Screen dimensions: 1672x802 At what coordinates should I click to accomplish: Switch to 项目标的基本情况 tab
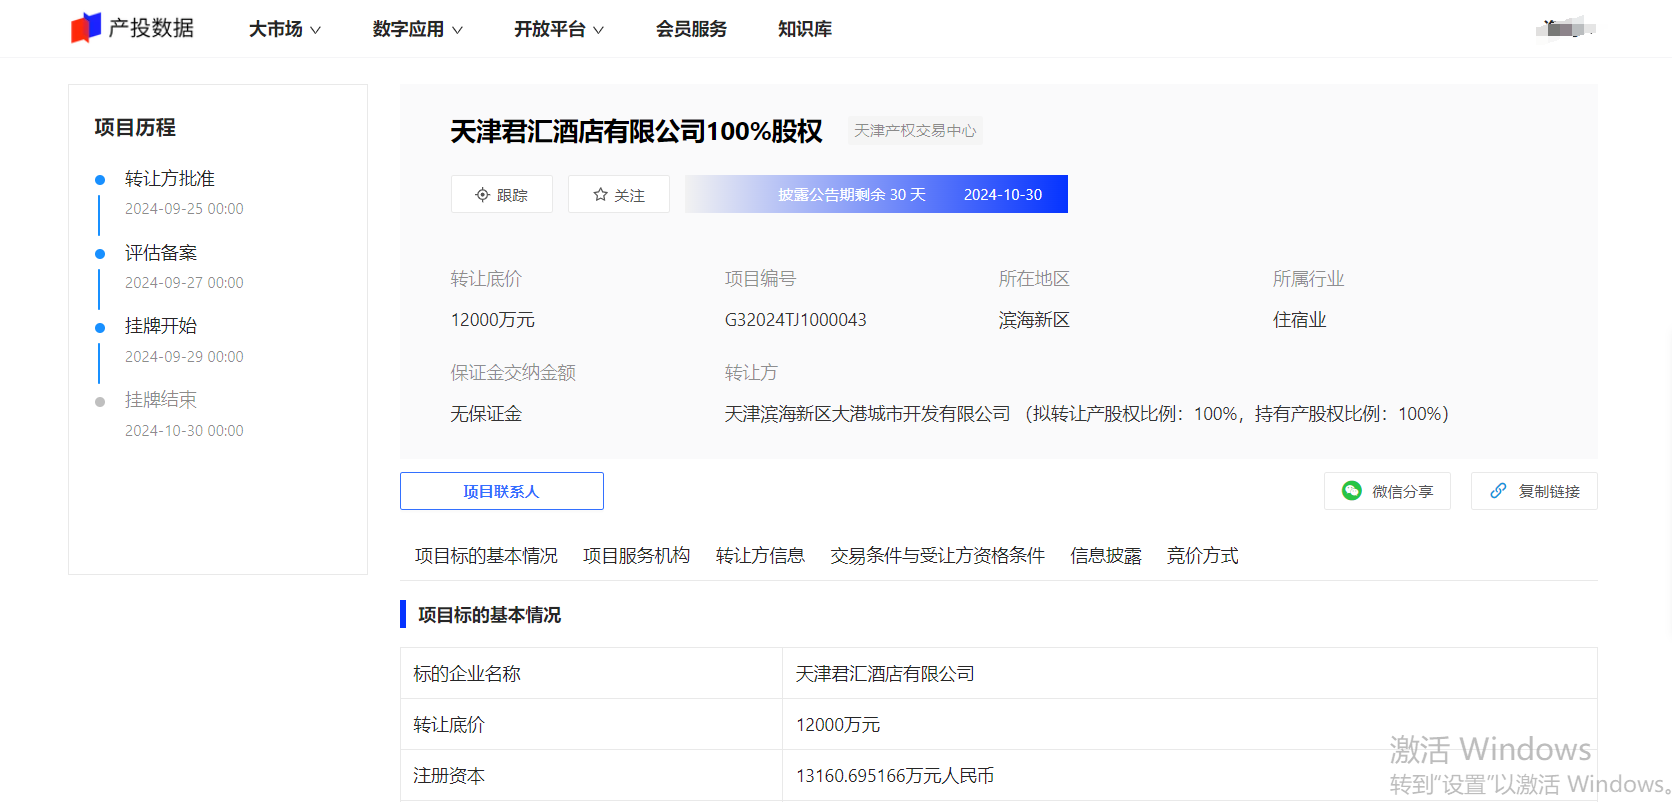tap(486, 556)
